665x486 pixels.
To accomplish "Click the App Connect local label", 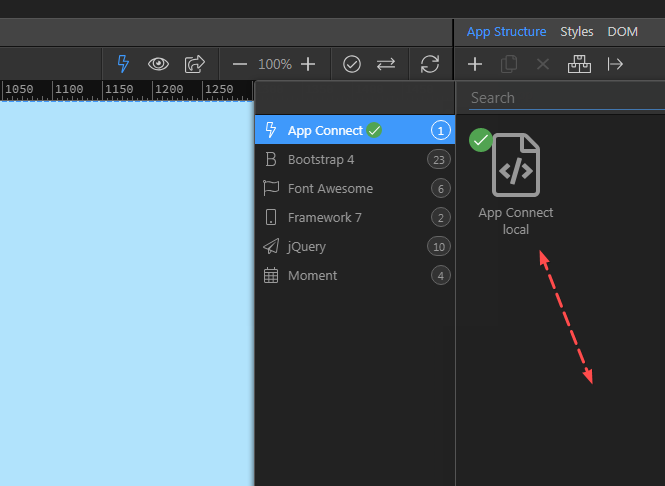I will point(516,221).
